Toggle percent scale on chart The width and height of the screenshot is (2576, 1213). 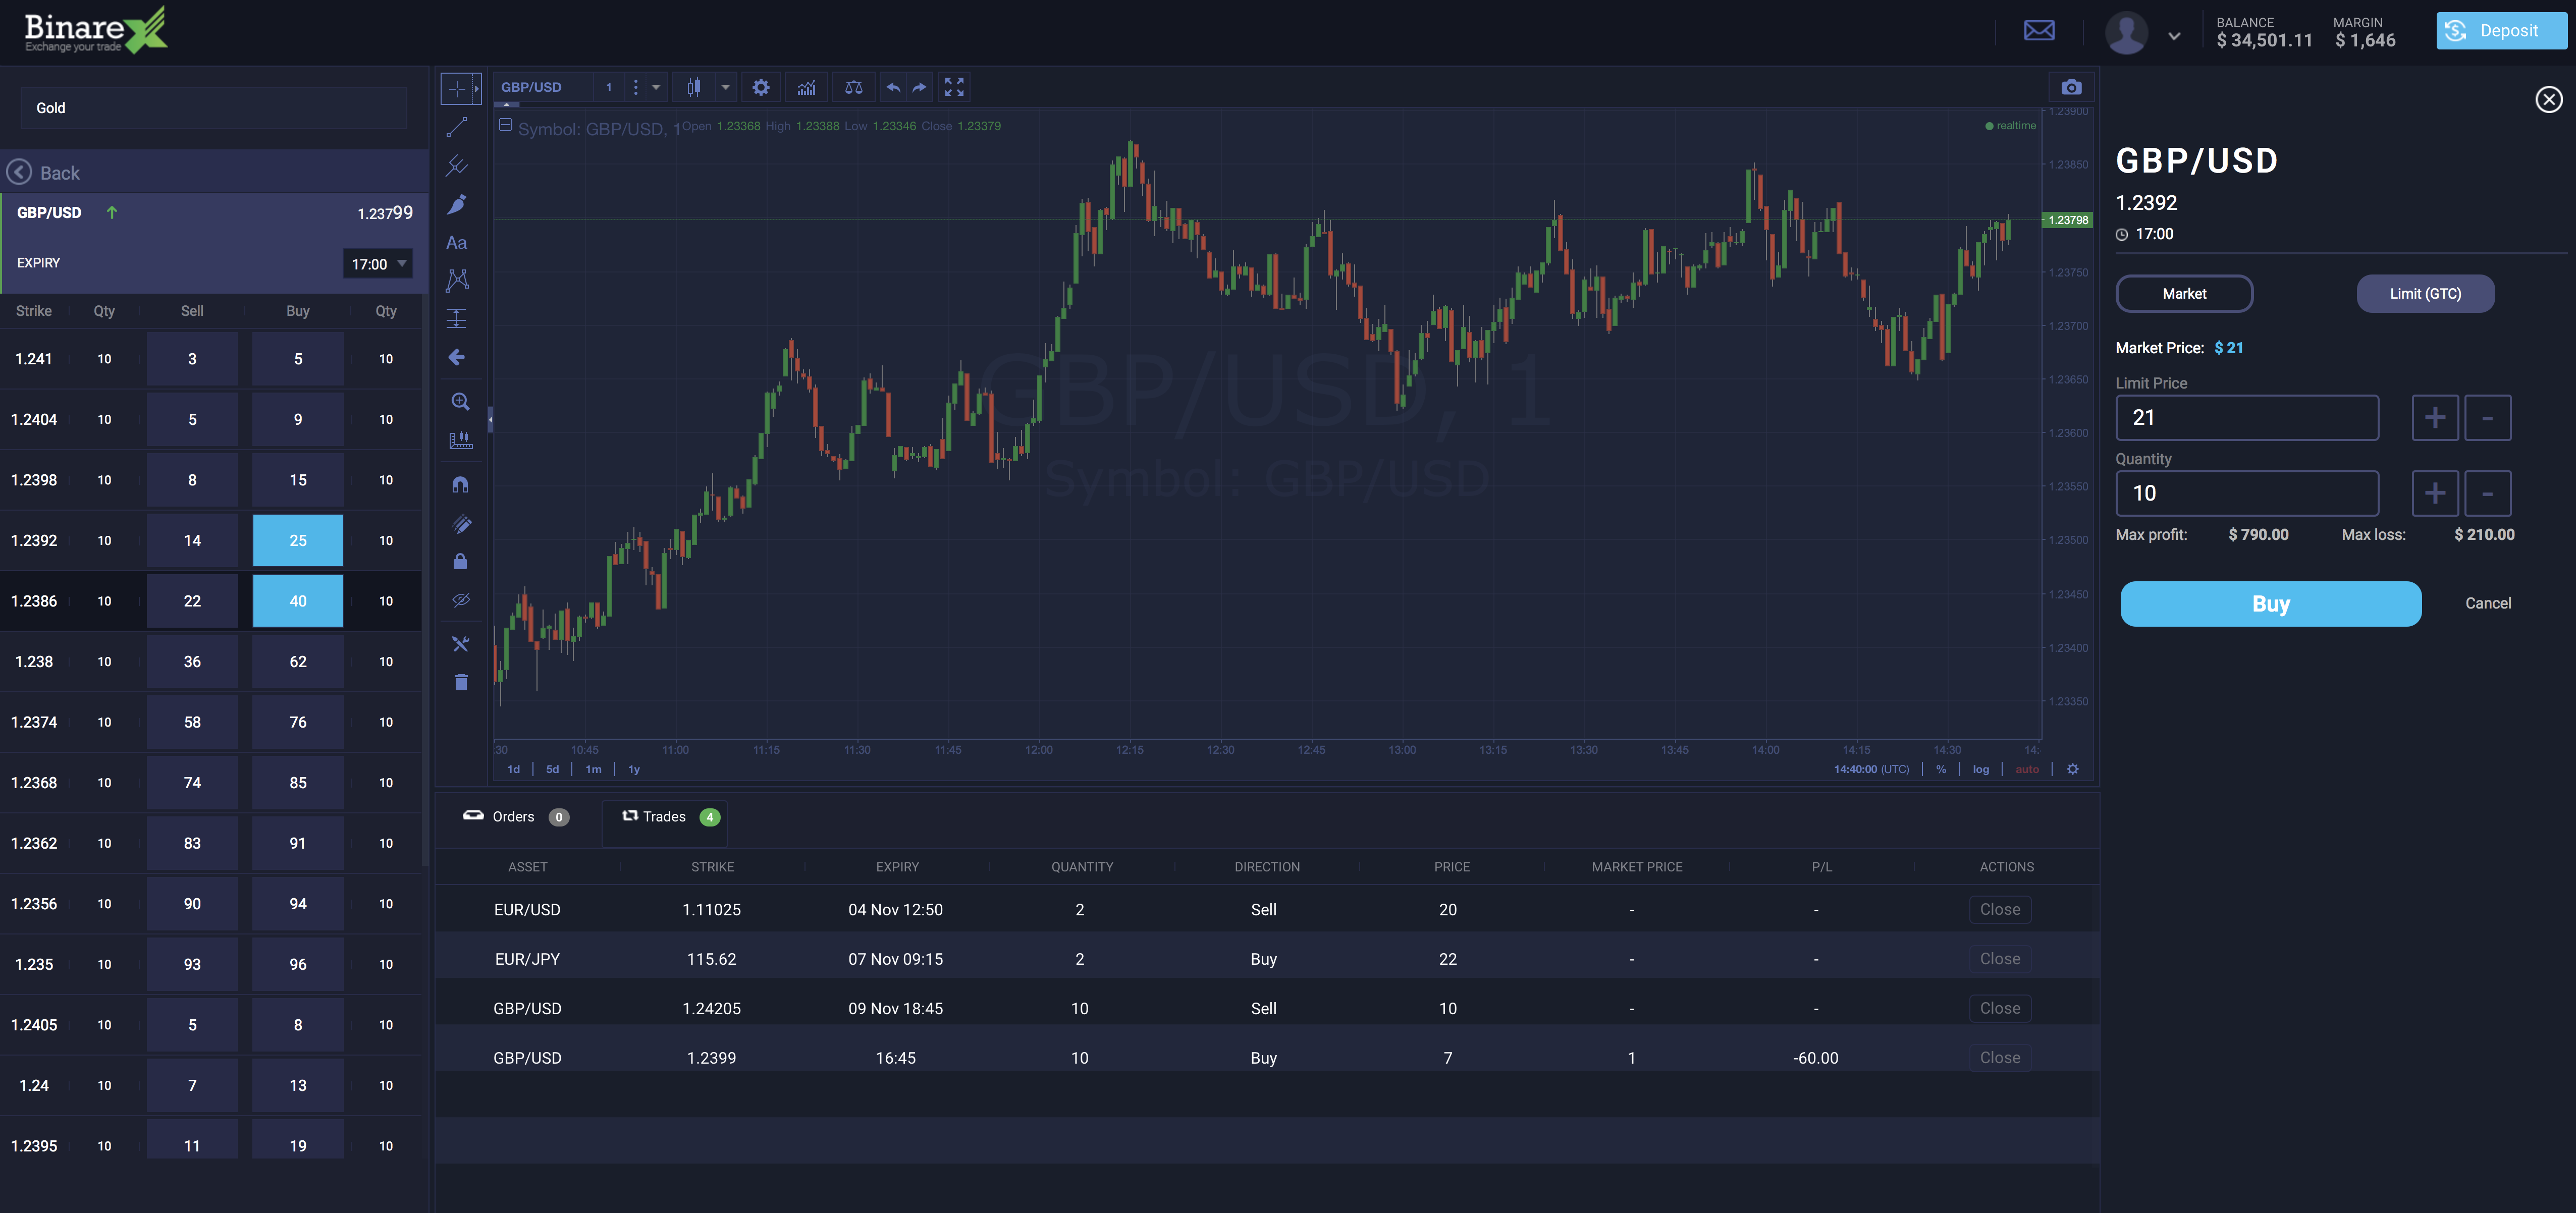pyautogui.click(x=1940, y=769)
